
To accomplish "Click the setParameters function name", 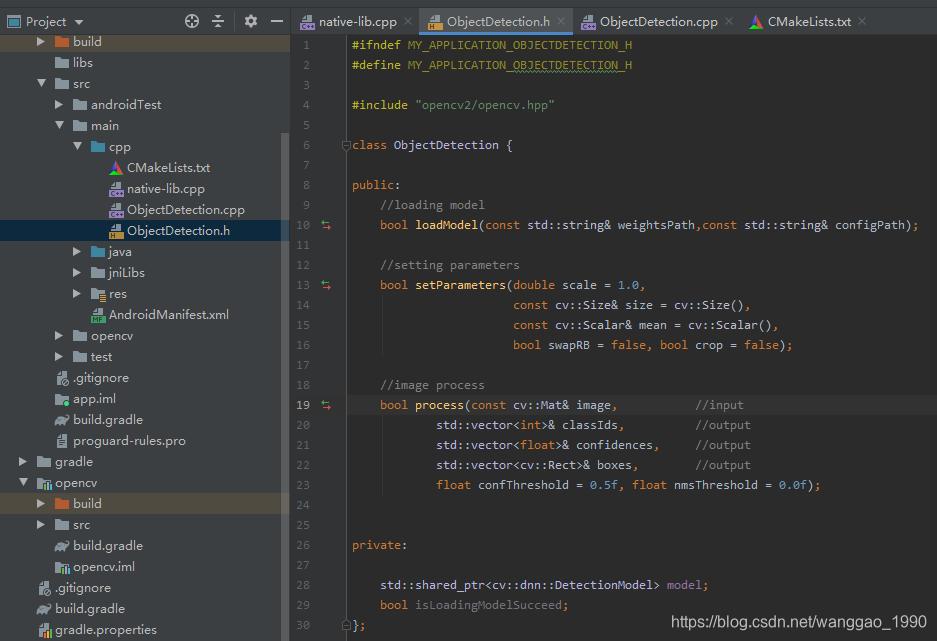I will [x=460, y=285].
